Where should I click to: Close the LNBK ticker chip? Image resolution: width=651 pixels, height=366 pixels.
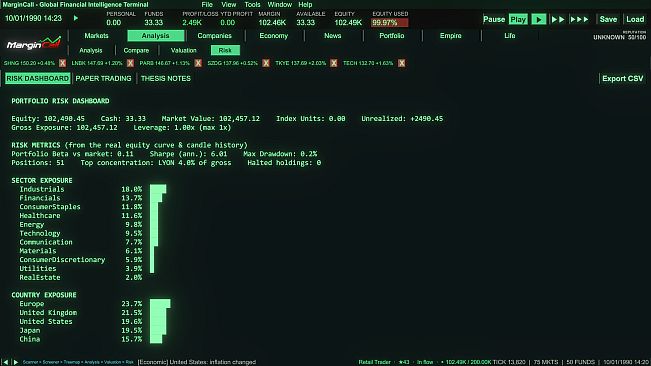(130, 63)
